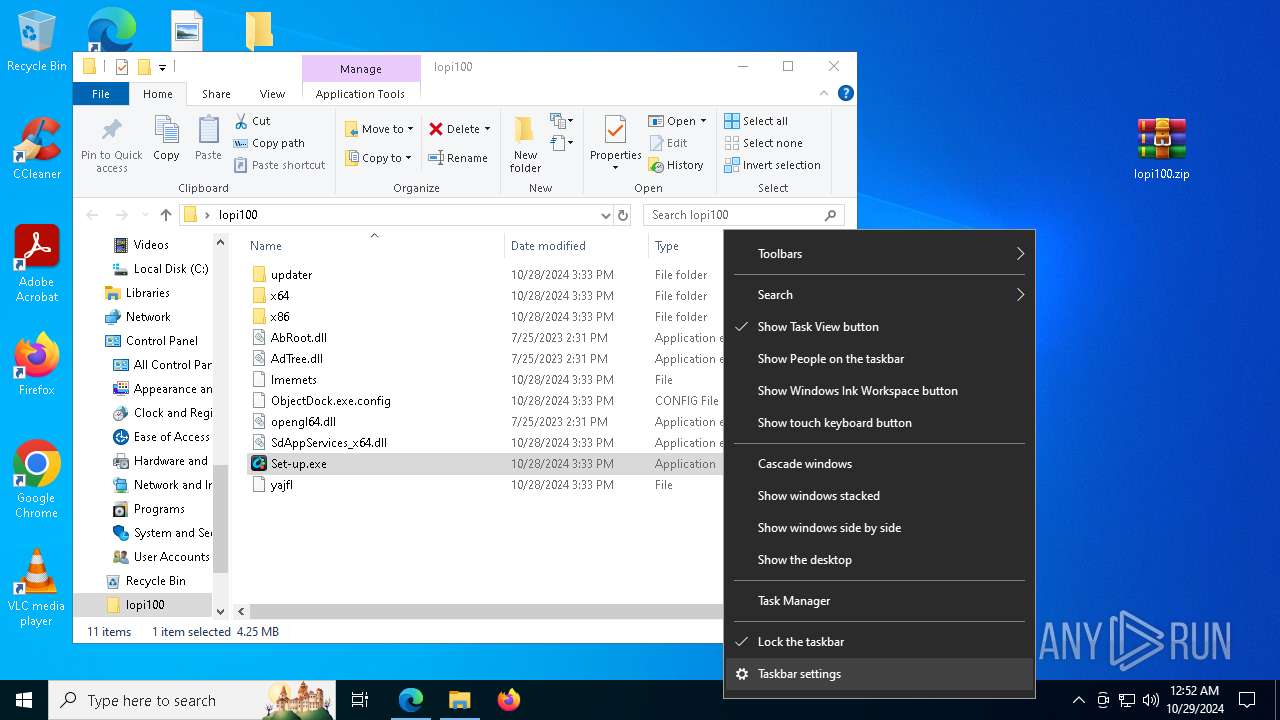The image size is (1280, 720).
Task: Click Select none in the ribbon
Action: coord(763,143)
